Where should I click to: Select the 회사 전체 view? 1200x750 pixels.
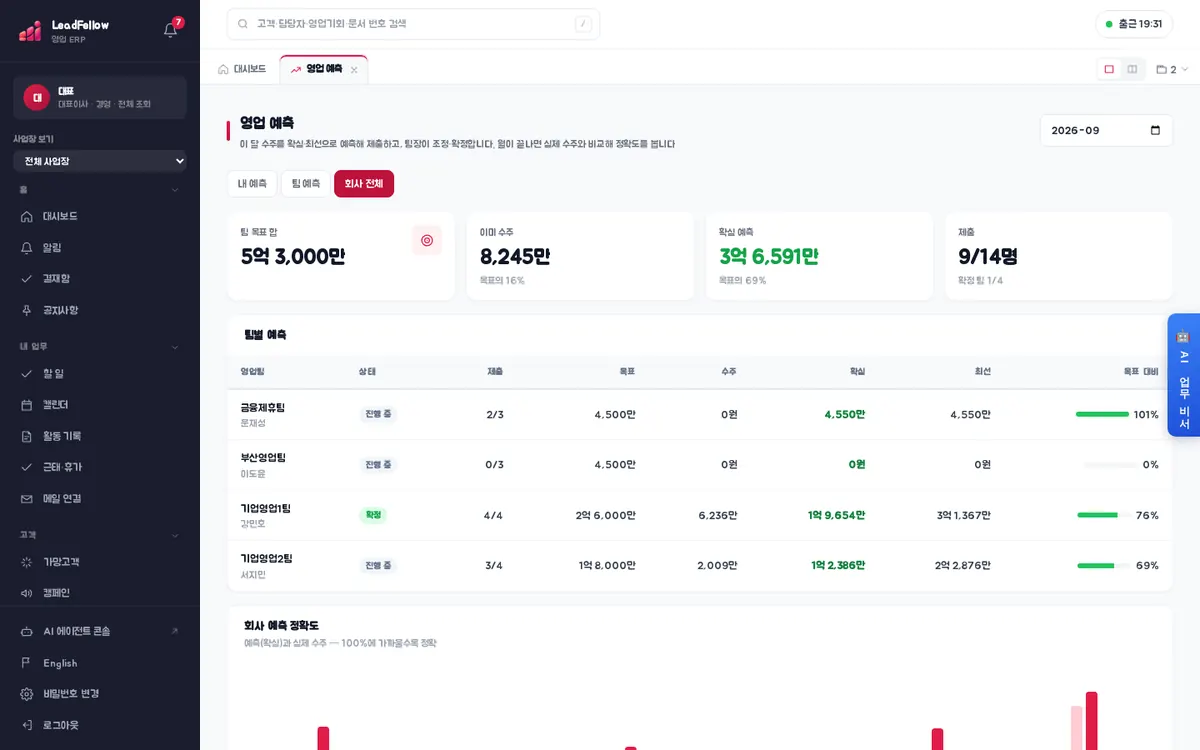(x=364, y=184)
